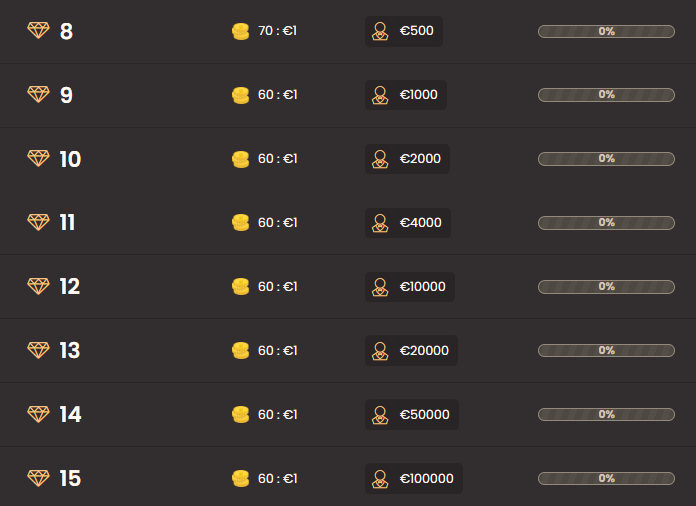
Task: Click the level 14 number label
Action: pos(70,415)
